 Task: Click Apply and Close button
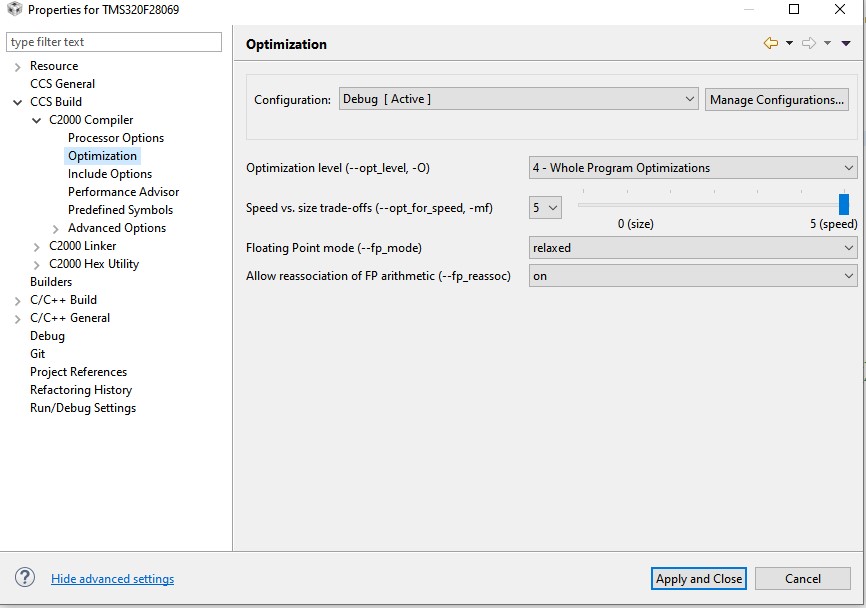pos(699,579)
